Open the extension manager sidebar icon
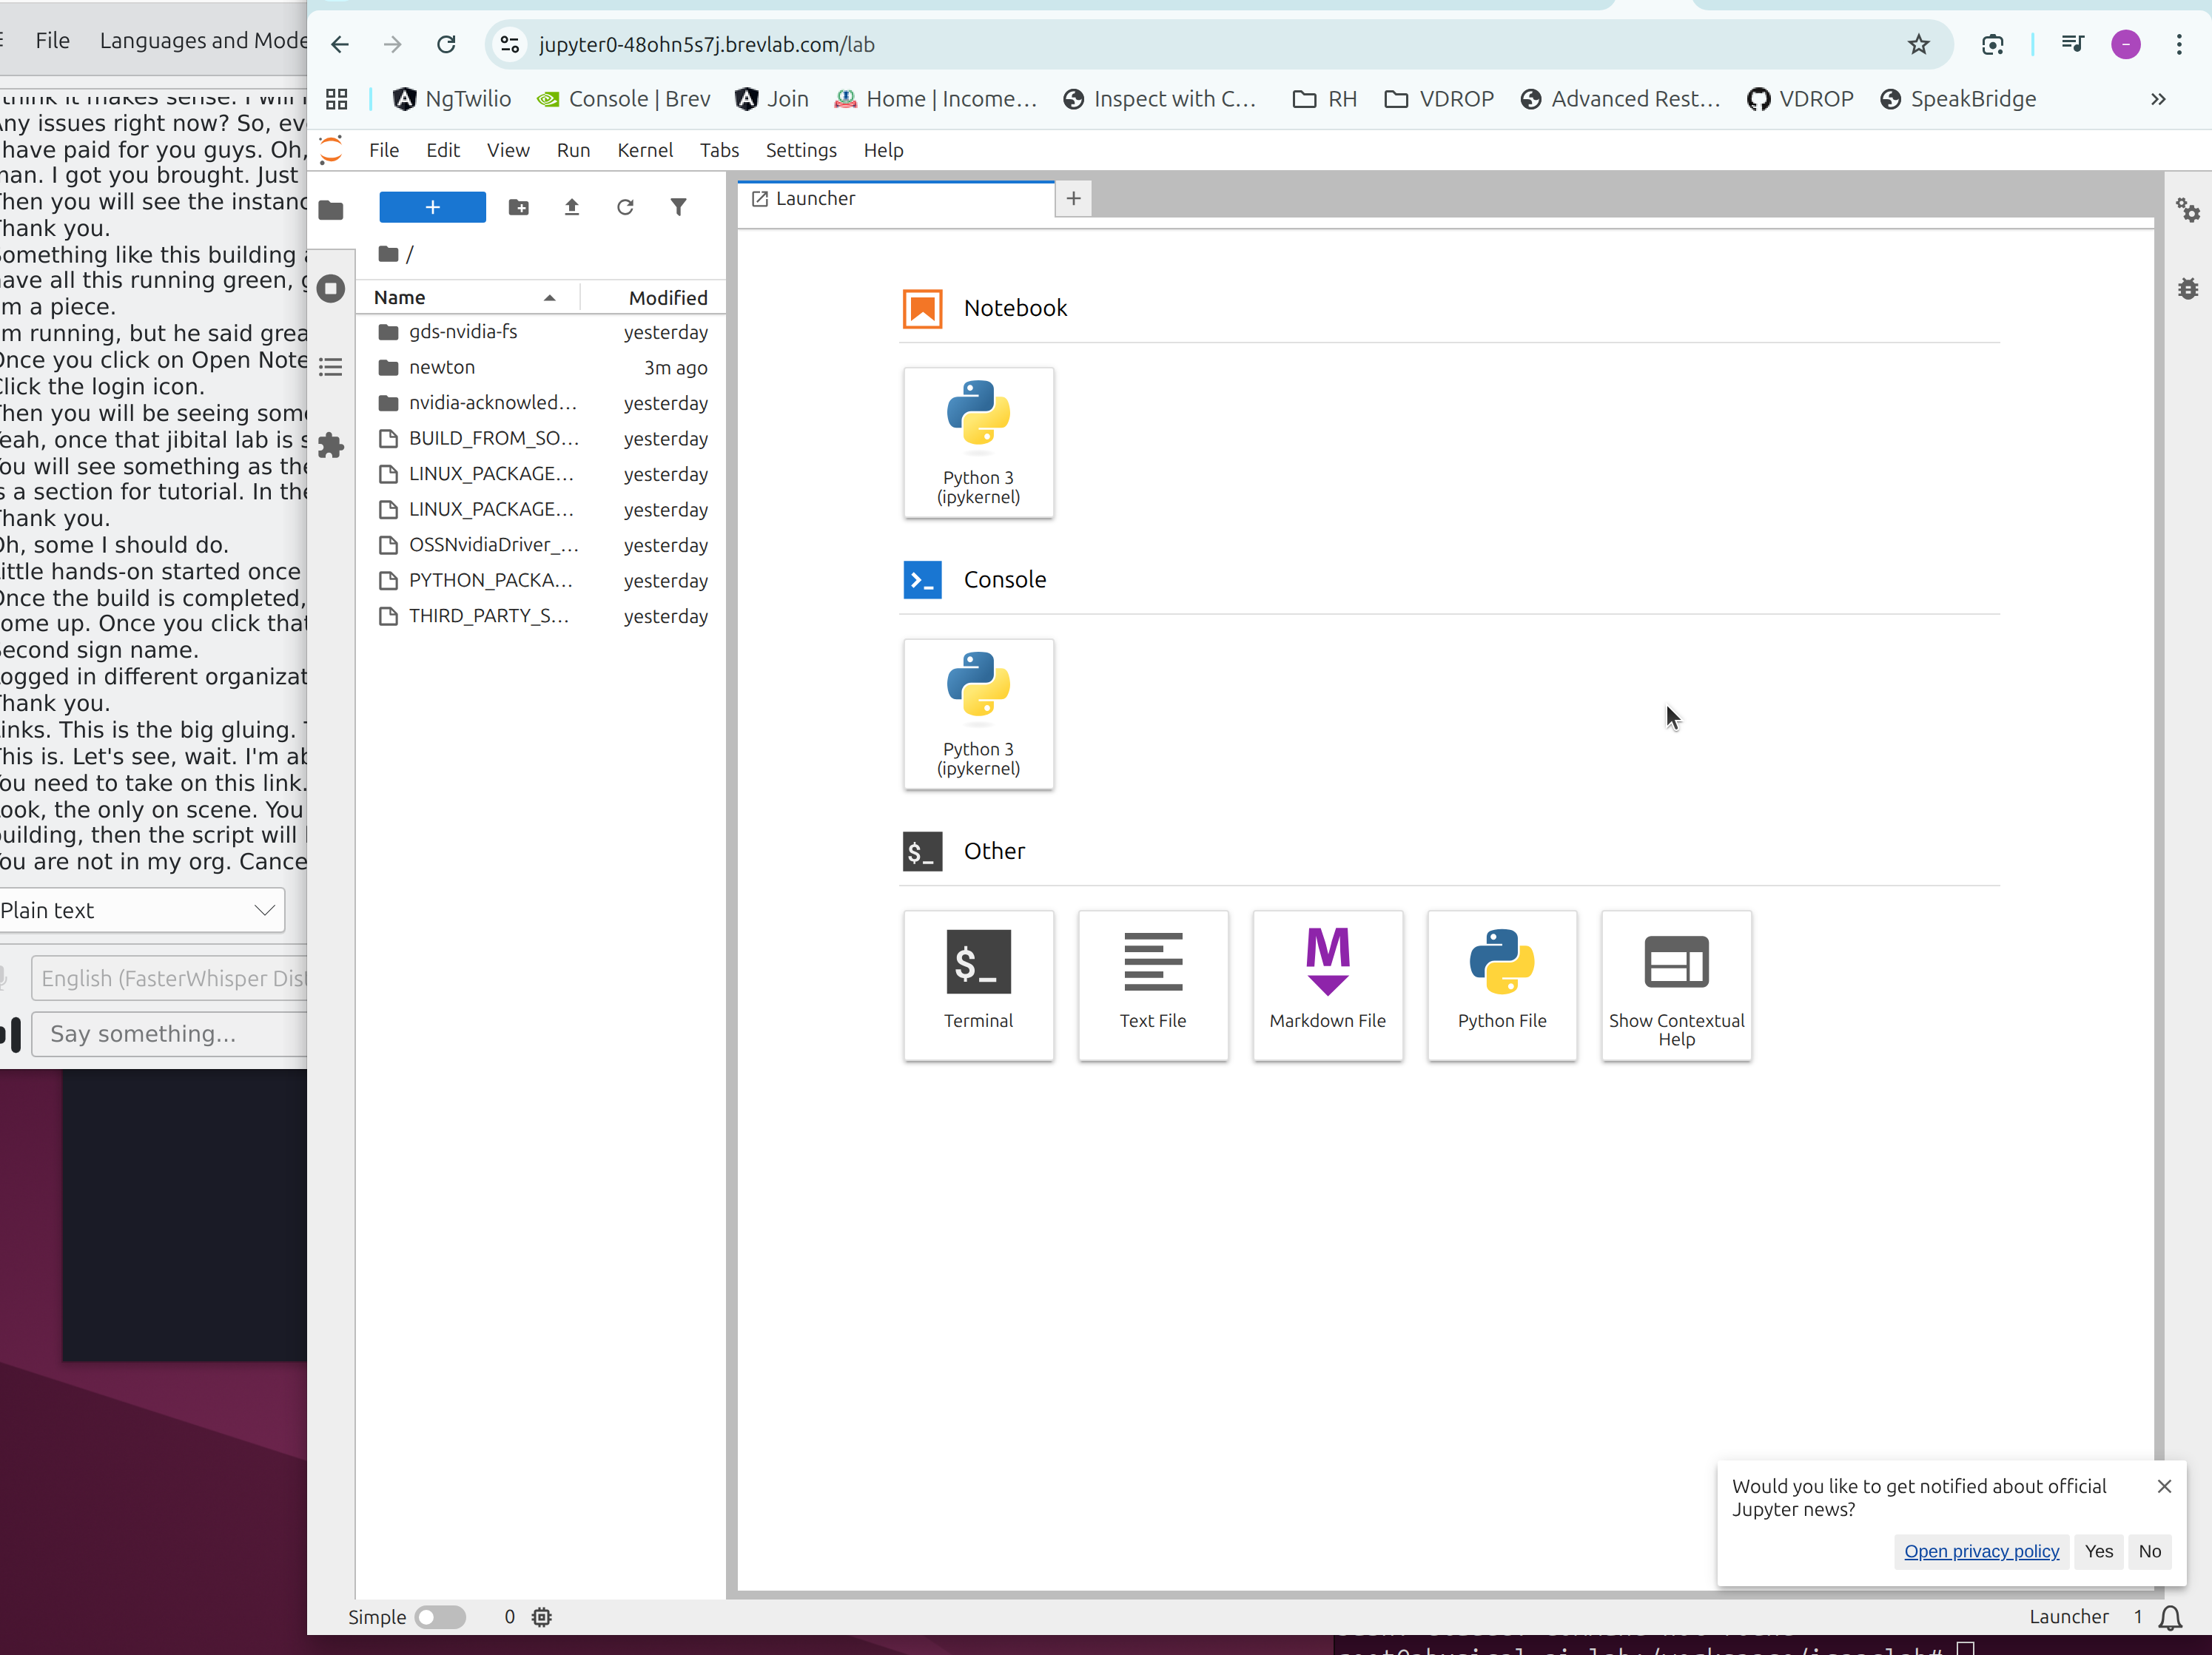 [x=331, y=446]
